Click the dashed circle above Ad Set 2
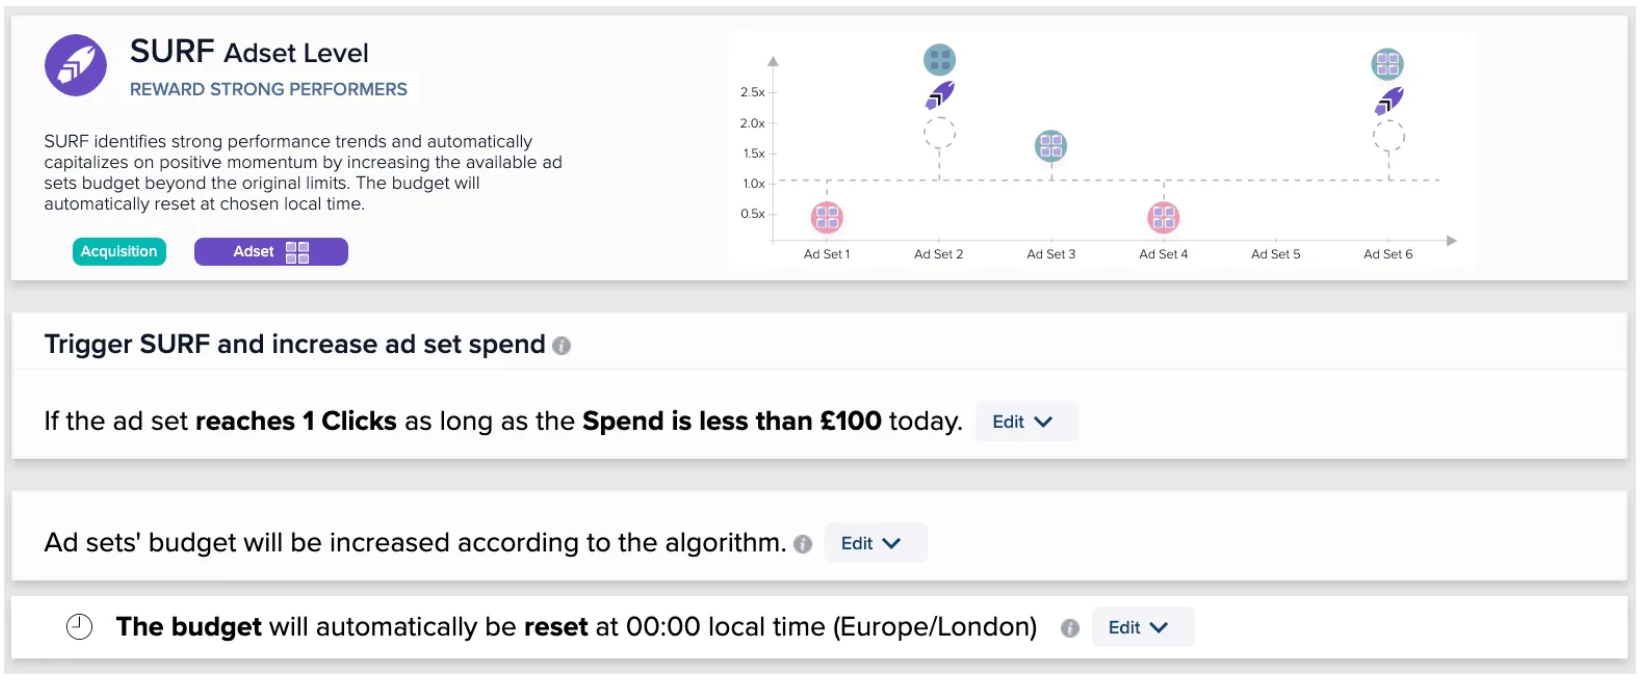 point(939,132)
